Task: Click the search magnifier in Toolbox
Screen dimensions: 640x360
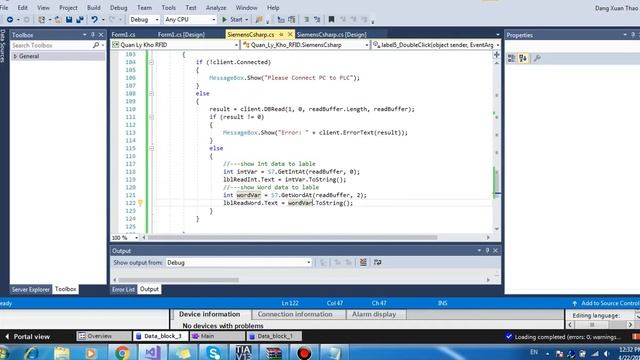Action: [96, 45]
